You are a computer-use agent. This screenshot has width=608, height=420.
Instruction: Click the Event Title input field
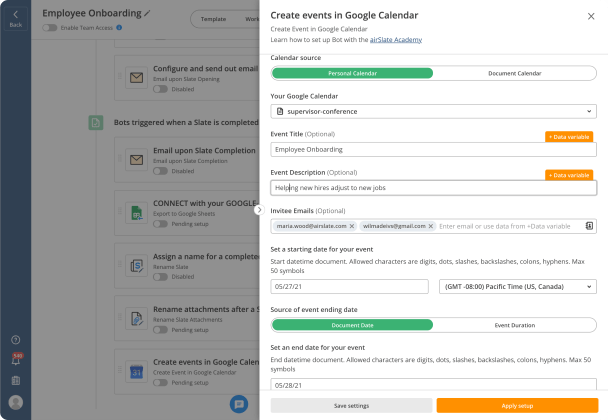pyautogui.click(x=434, y=149)
